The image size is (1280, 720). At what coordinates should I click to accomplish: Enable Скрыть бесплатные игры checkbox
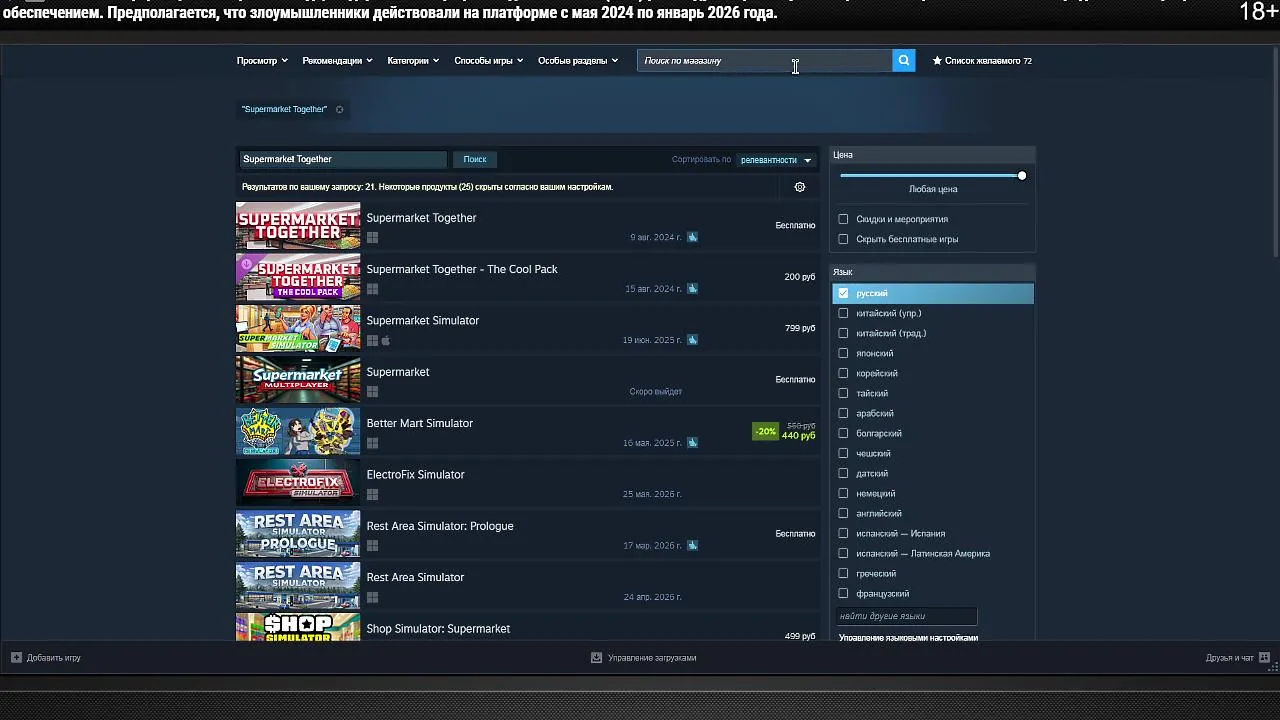843,239
